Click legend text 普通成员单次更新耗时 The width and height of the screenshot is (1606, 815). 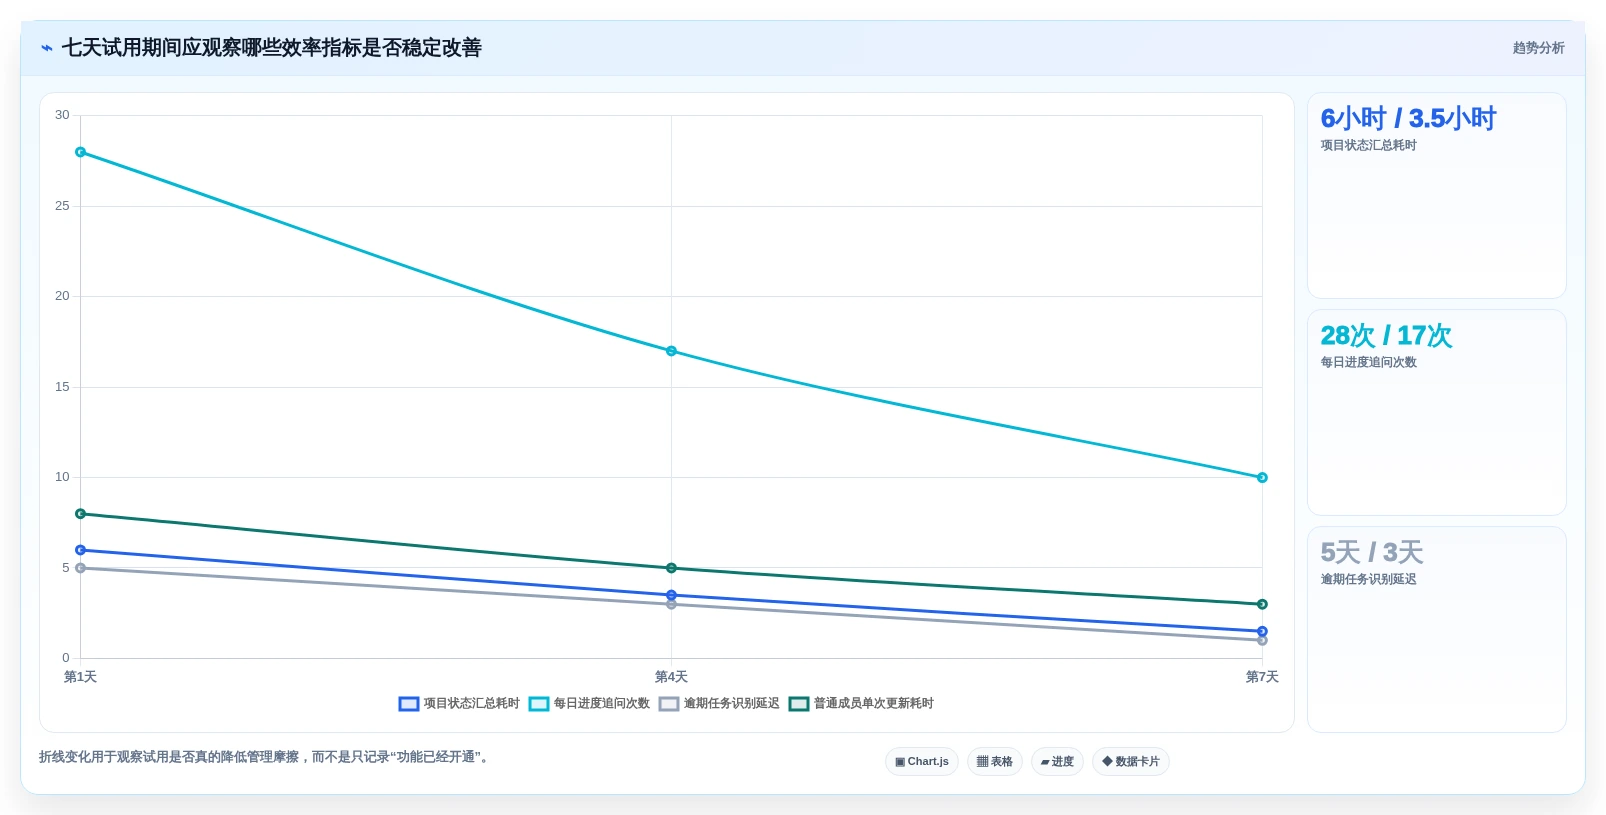(873, 704)
